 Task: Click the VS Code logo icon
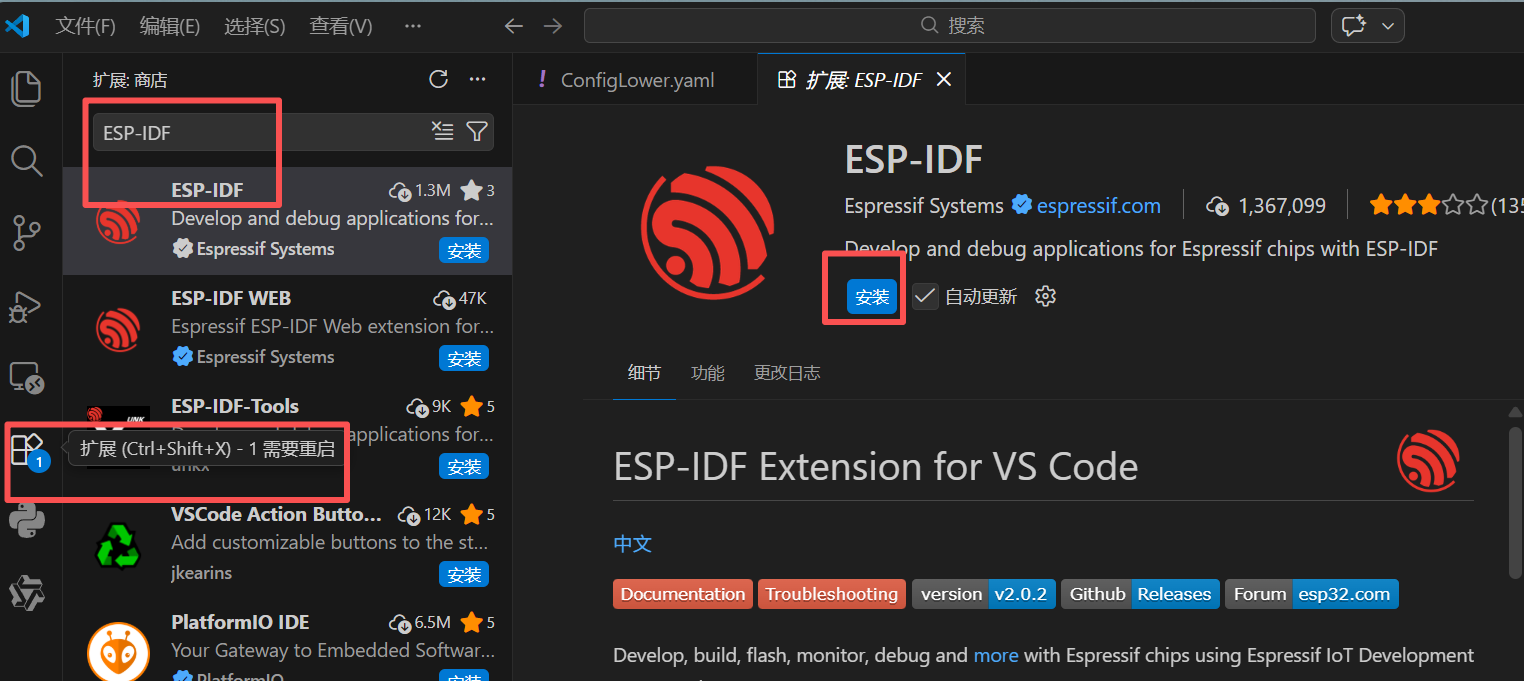[x=17, y=26]
